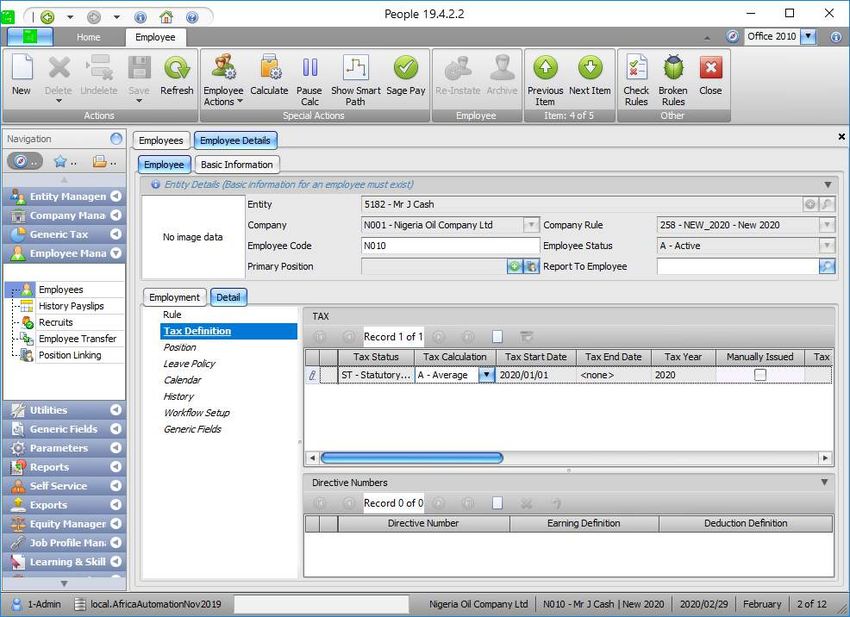Open the Company Rule dropdown
Image resolution: width=850 pixels, height=617 pixels.
pyautogui.click(x=827, y=225)
